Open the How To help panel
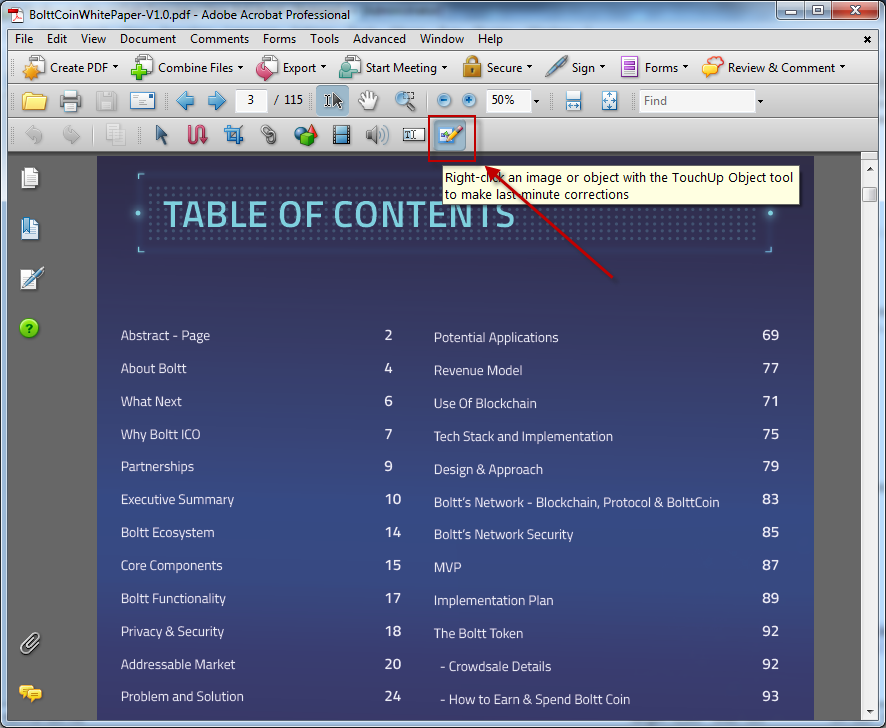Viewport: 886px width, 728px height. point(29,328)
